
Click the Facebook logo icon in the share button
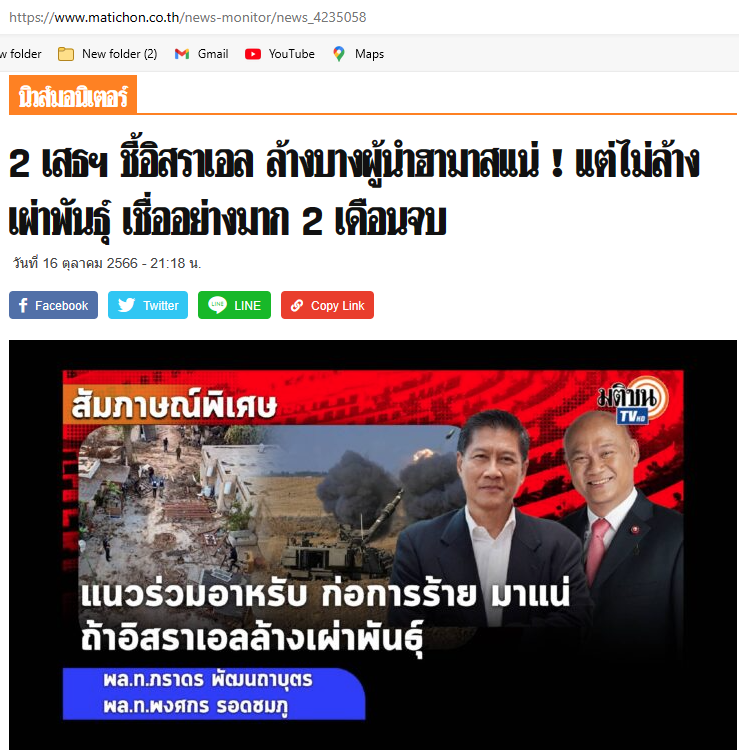pyautogui.click(x=23, y=305)
